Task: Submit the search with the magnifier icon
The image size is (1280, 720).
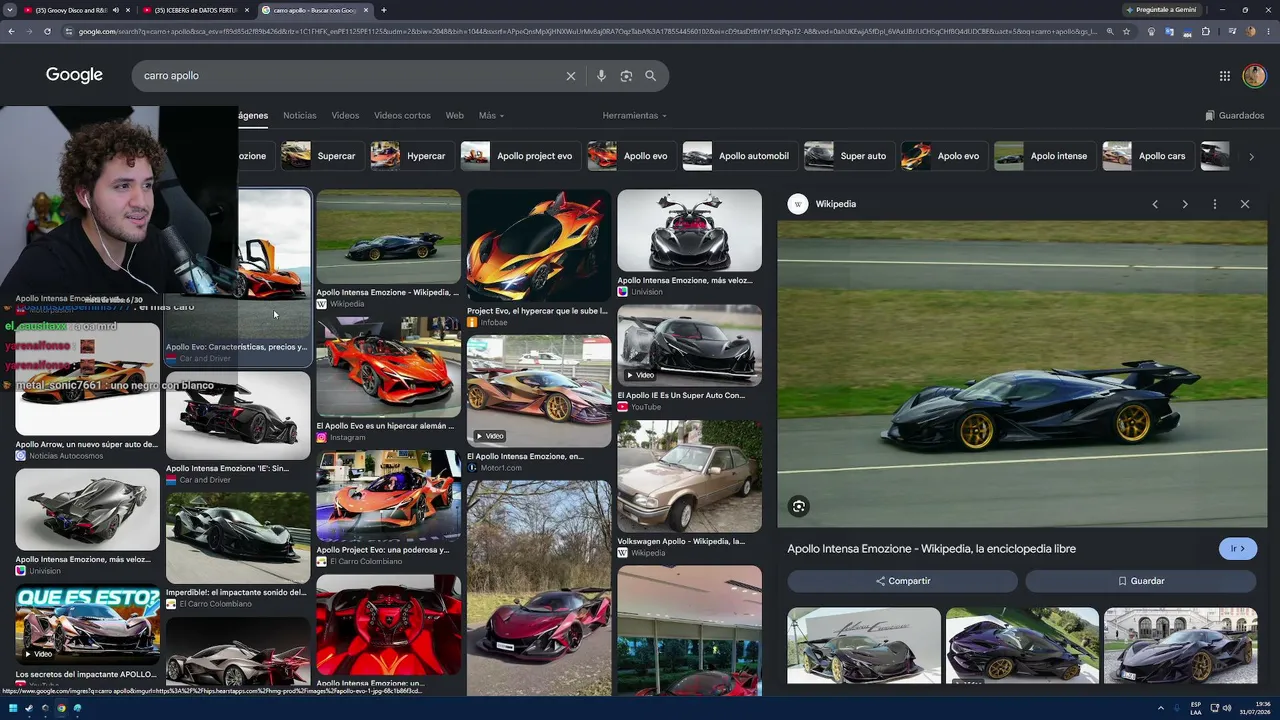Action: tap(651, 76)
